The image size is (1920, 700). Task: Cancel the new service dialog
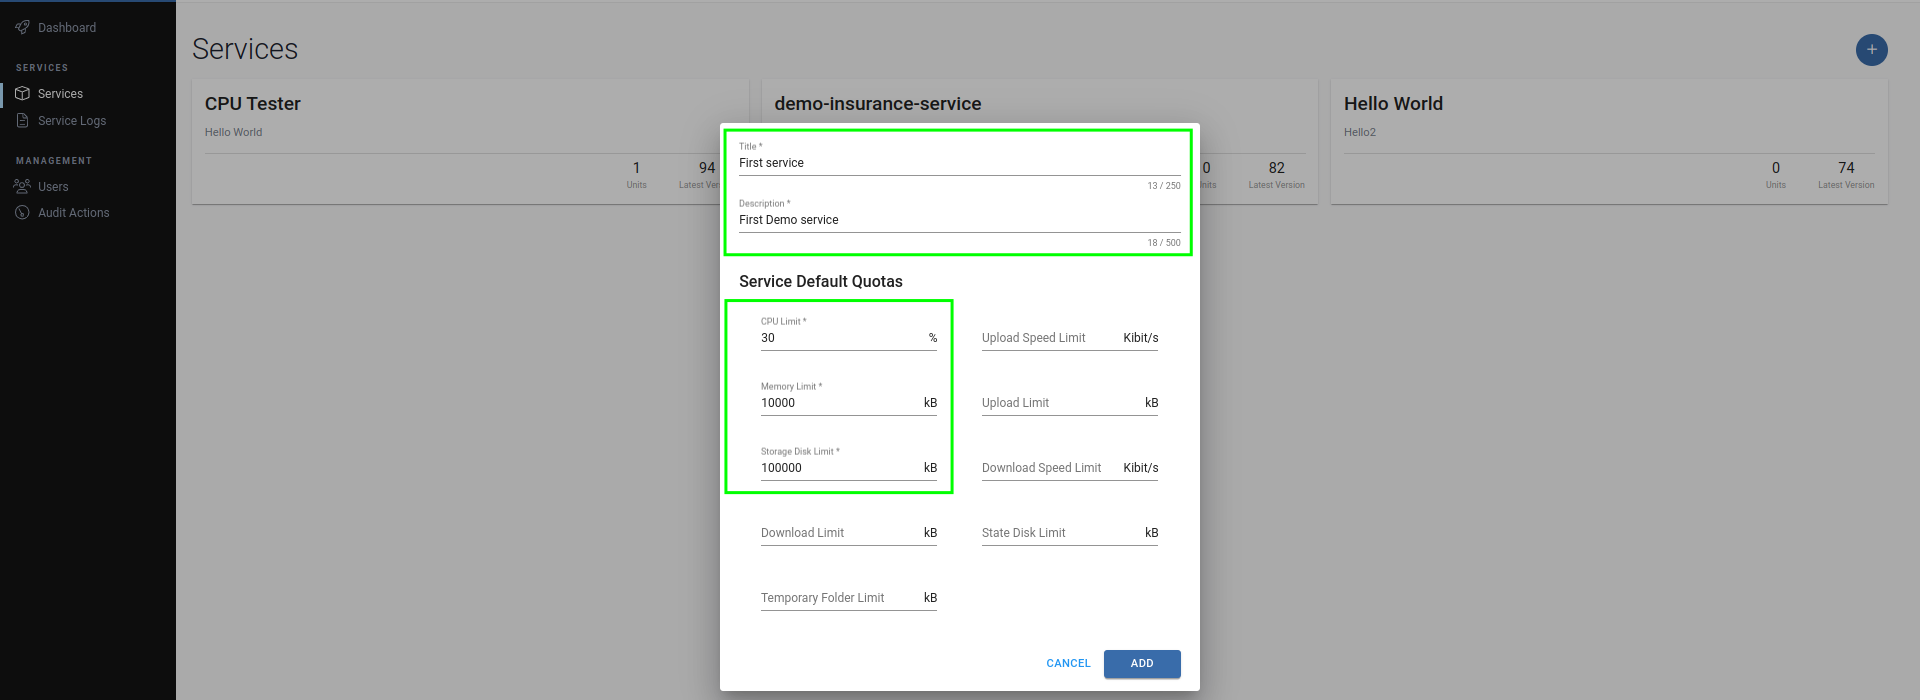(x=1068, y=663)
